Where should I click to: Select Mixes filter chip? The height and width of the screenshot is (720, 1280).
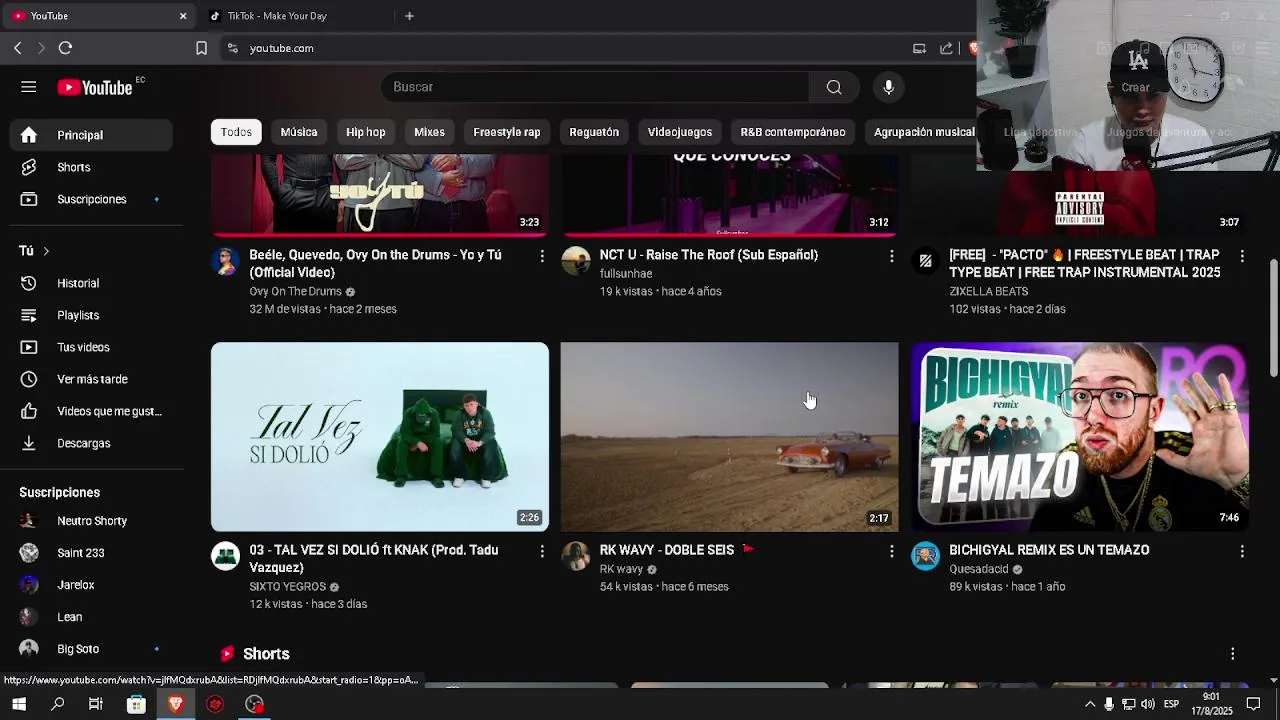click(429, 132)
